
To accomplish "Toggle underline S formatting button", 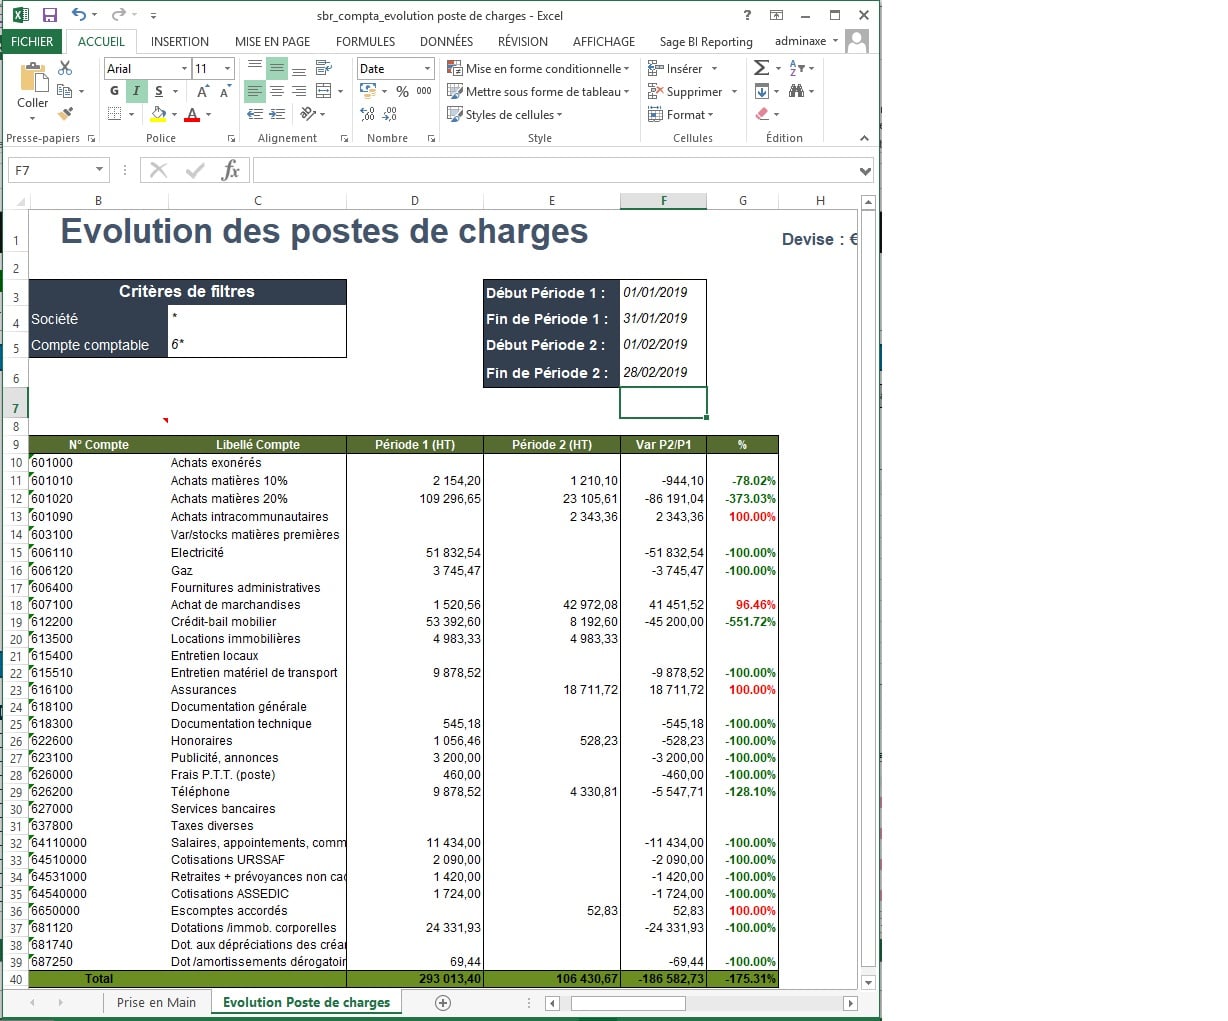I will (x=158, y=91).
